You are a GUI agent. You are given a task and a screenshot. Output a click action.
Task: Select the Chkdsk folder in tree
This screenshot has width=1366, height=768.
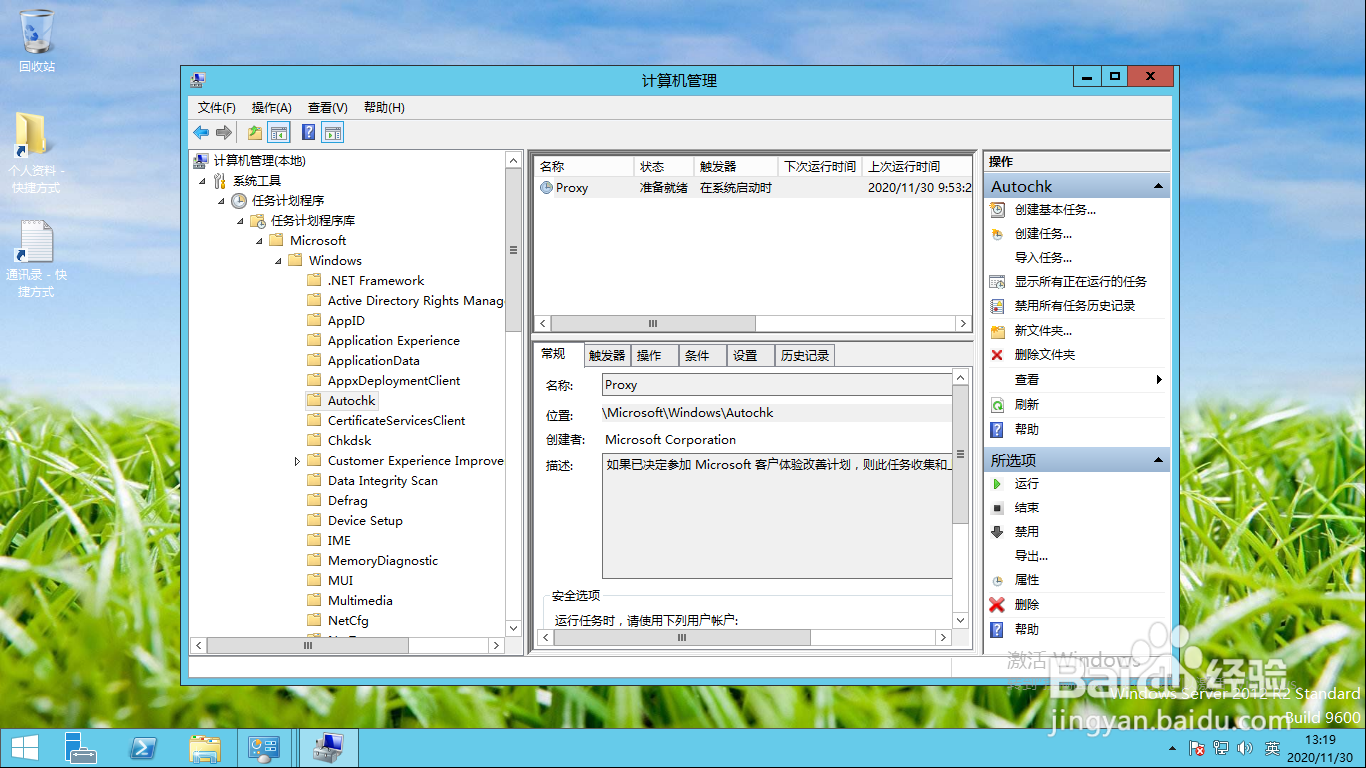click(349, 440)
